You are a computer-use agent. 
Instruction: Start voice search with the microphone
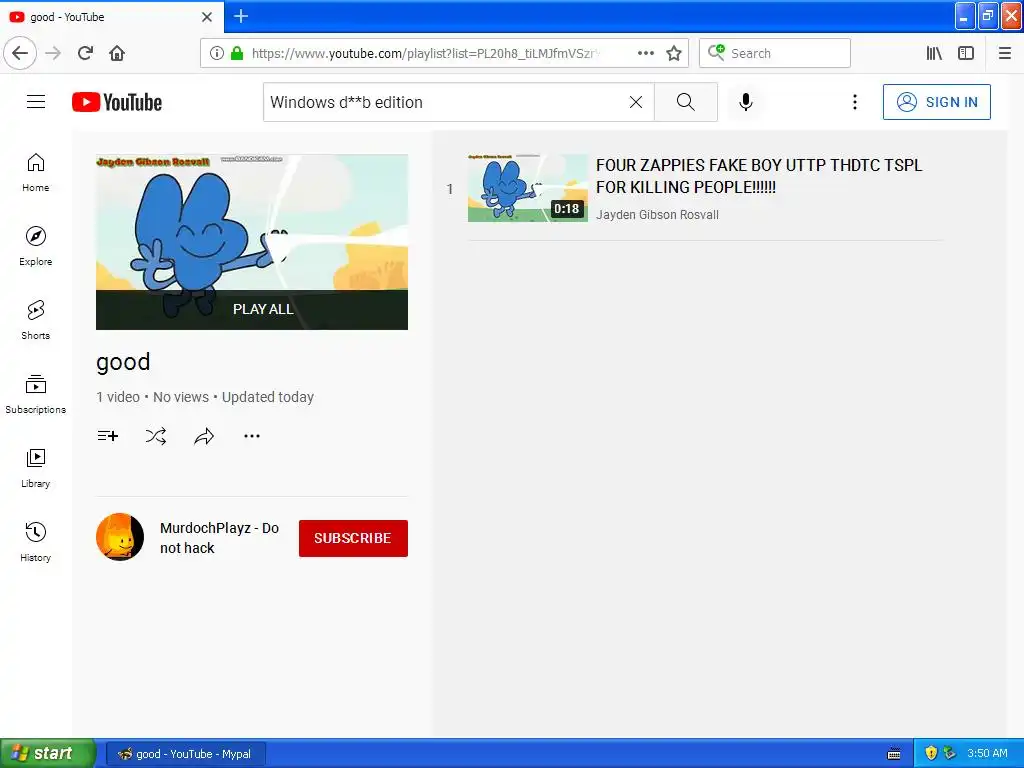pos(746,102)
